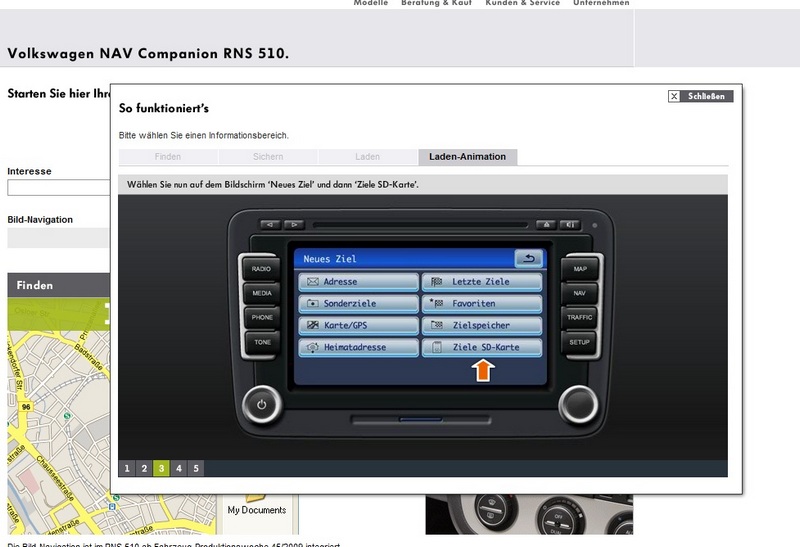Close the overlay with Schließen button
Viewport: 800px width, 547px height.
pyautogui.click(x=701, y=96)
